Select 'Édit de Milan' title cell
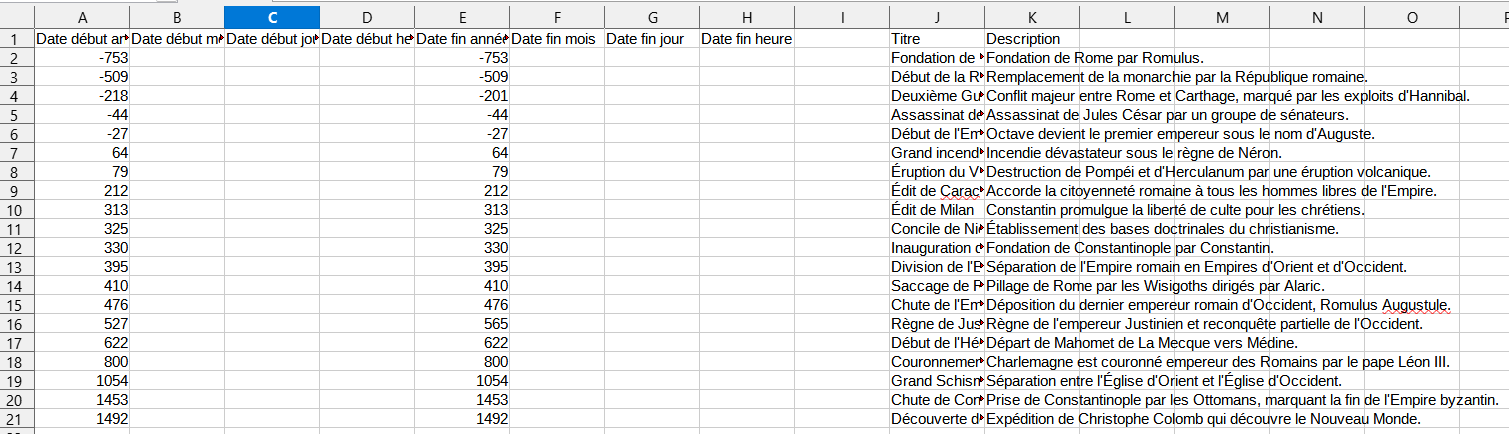The width and height of the screenshot is (1509, 434). (x=937, y=210)
